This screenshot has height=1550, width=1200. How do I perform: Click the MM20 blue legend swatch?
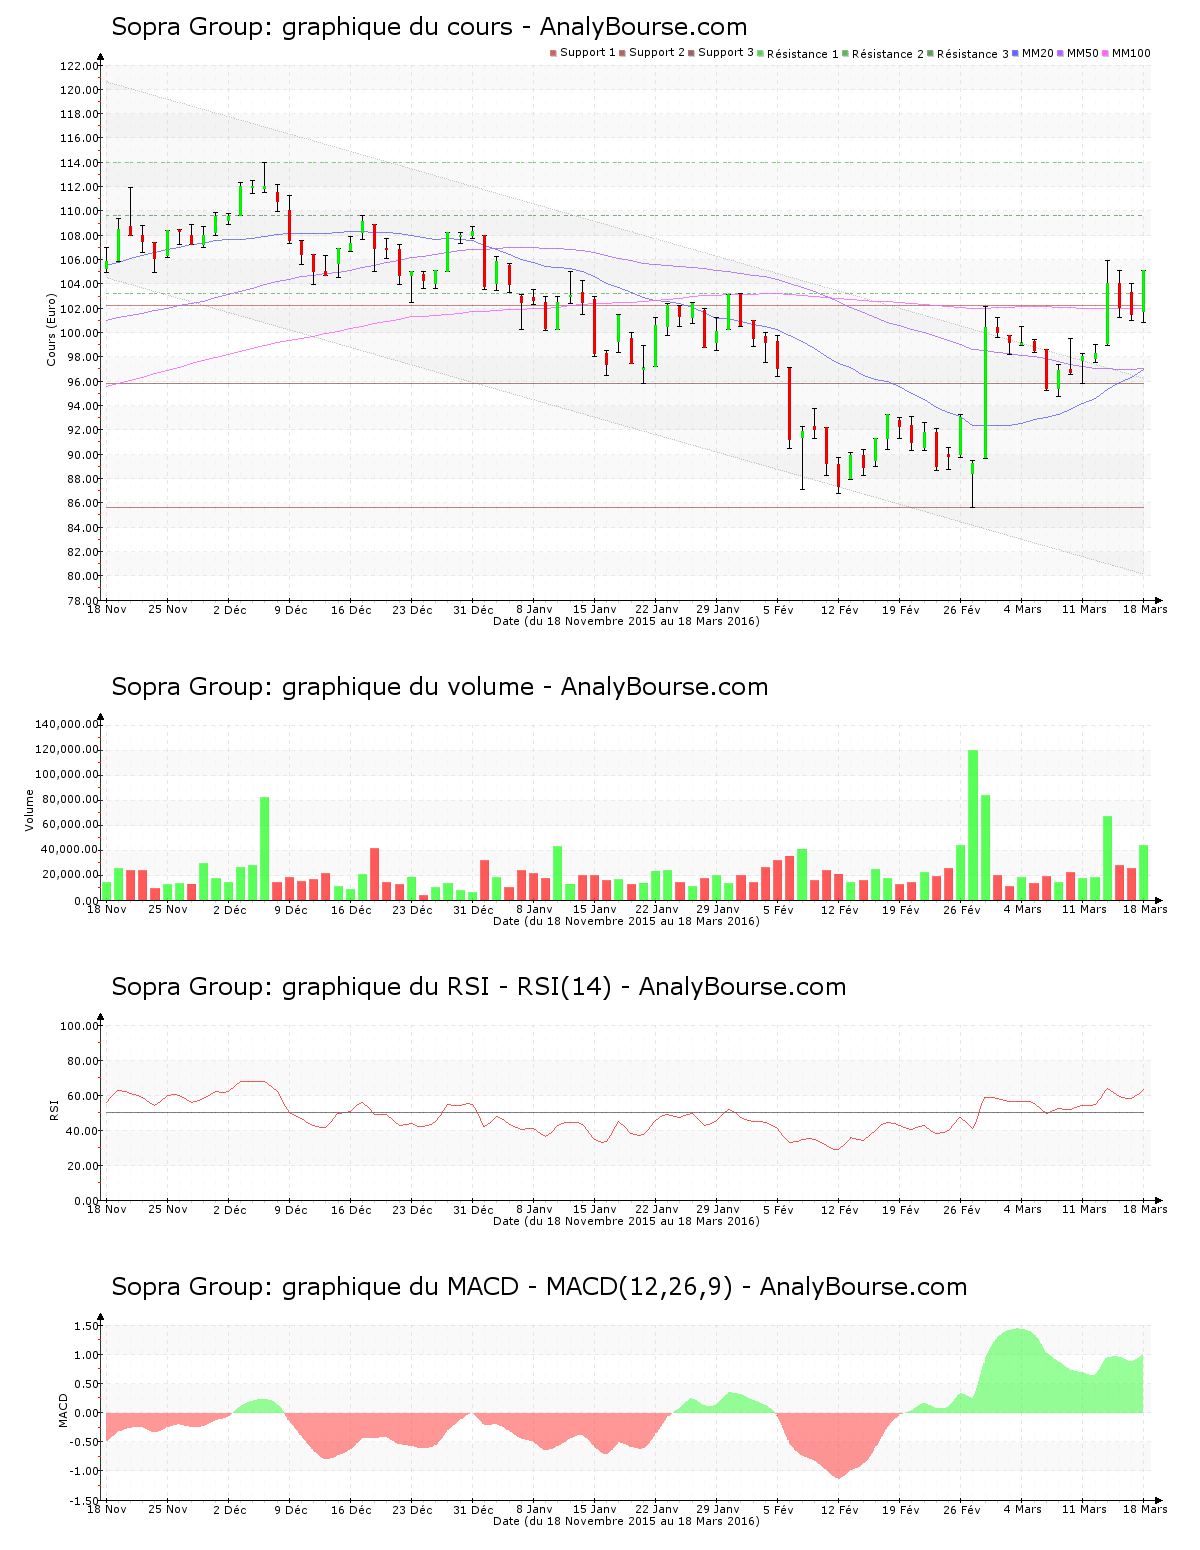(1015, 53)
